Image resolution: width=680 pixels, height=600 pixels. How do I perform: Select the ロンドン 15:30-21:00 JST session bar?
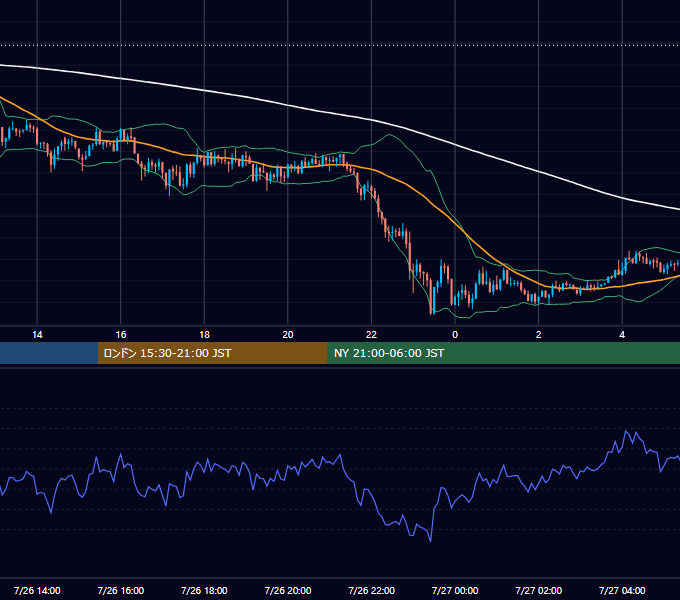pos(212,353)
